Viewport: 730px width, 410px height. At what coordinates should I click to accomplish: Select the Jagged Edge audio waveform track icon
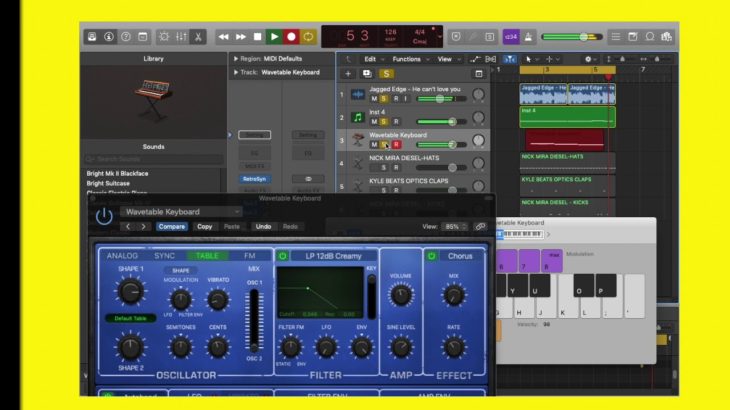click(x=358, y=94)
